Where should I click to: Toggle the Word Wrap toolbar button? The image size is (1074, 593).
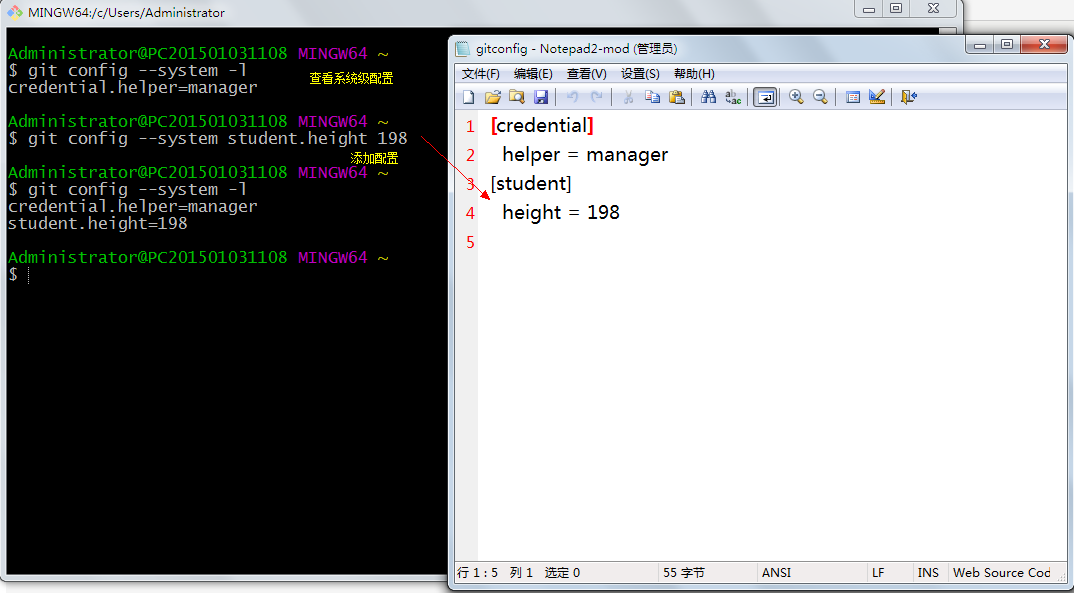[764, 97]
